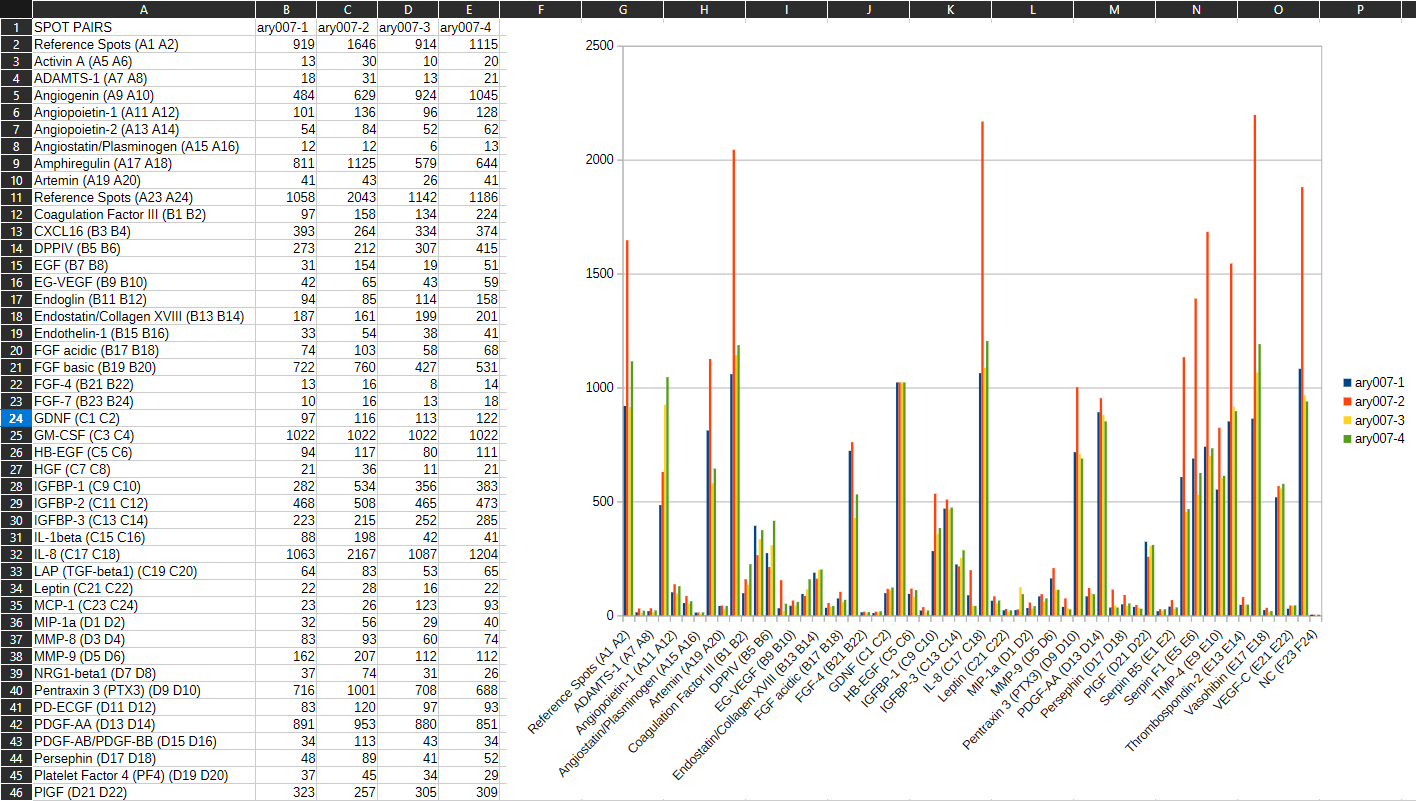Click the SPOT PAIRS header cell
Screen dimensions: 1416x801
point(143,27)
